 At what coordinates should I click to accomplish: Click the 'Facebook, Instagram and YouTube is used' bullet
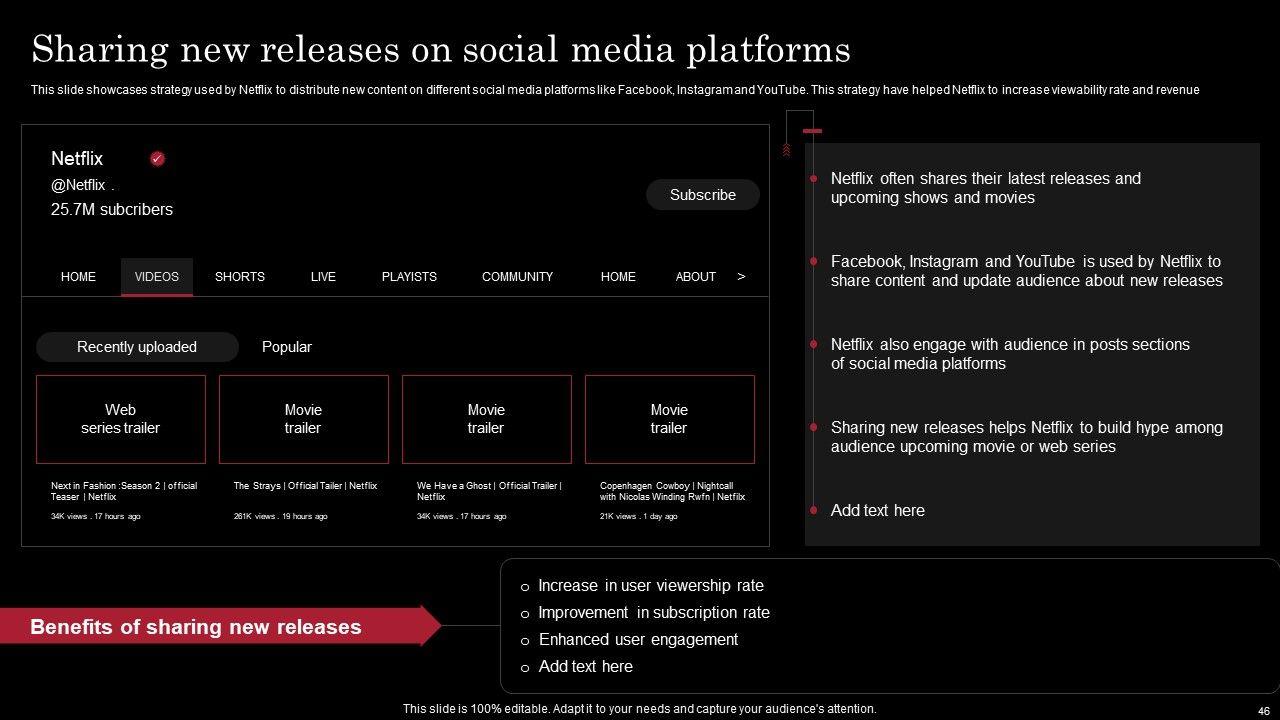point(1026,271)
